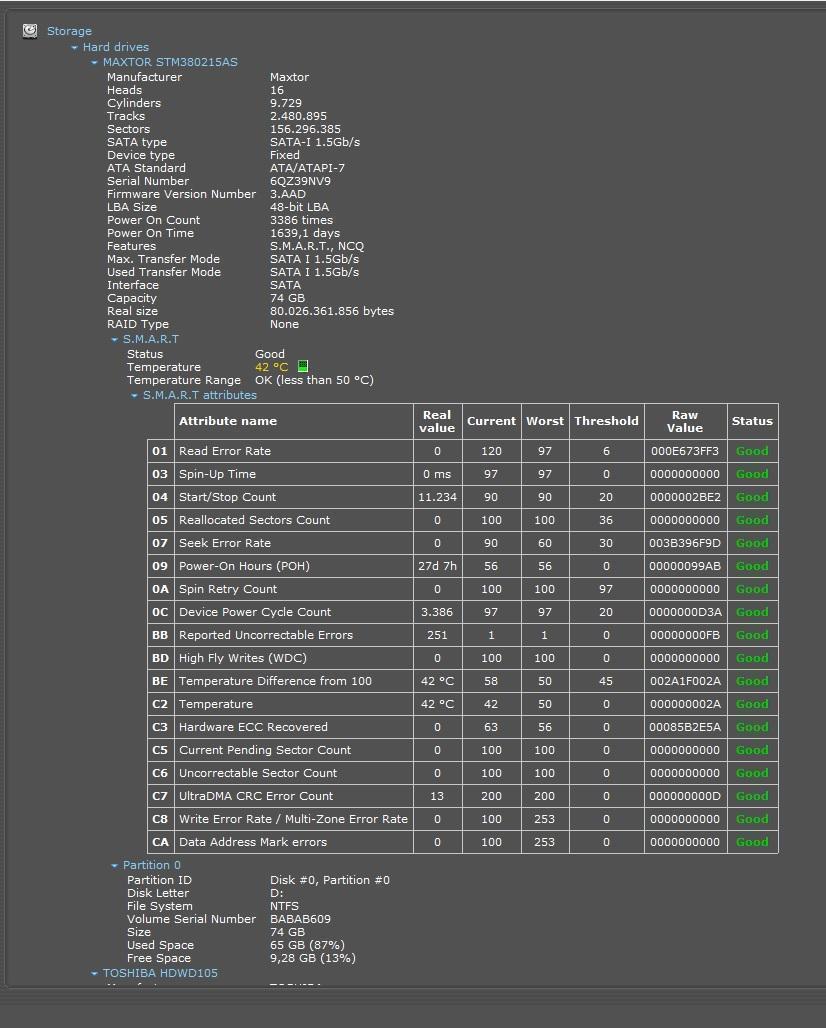Select Free Space value 9,28 GB (13%)
Viewport: 826px width, 1028px height.
click(313, 959)
